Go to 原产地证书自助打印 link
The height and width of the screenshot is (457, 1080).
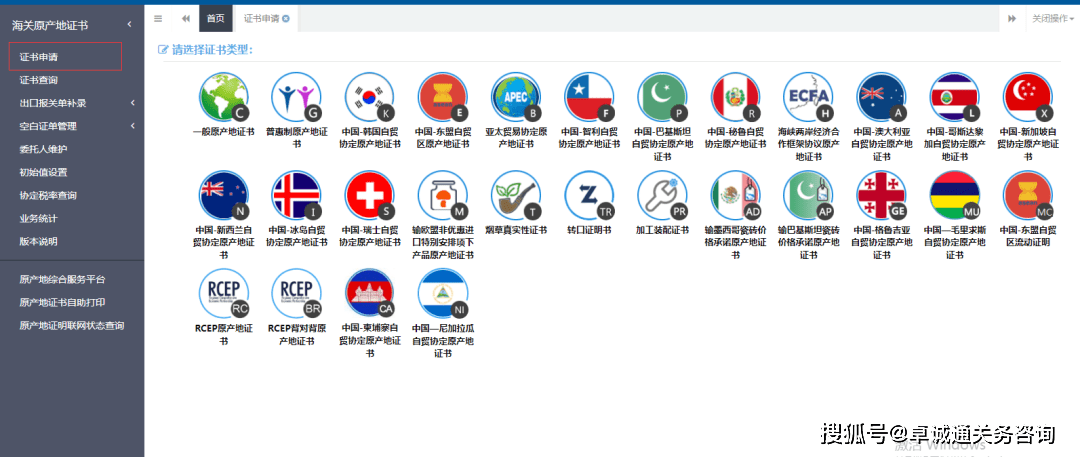tap(63, 302)
